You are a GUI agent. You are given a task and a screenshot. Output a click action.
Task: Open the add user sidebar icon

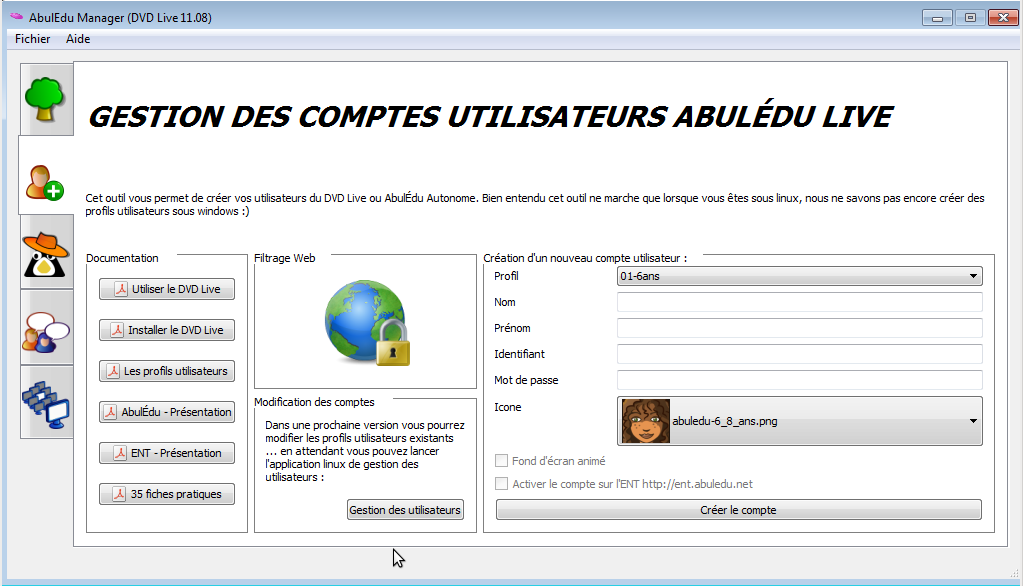(x=46, y=182)
